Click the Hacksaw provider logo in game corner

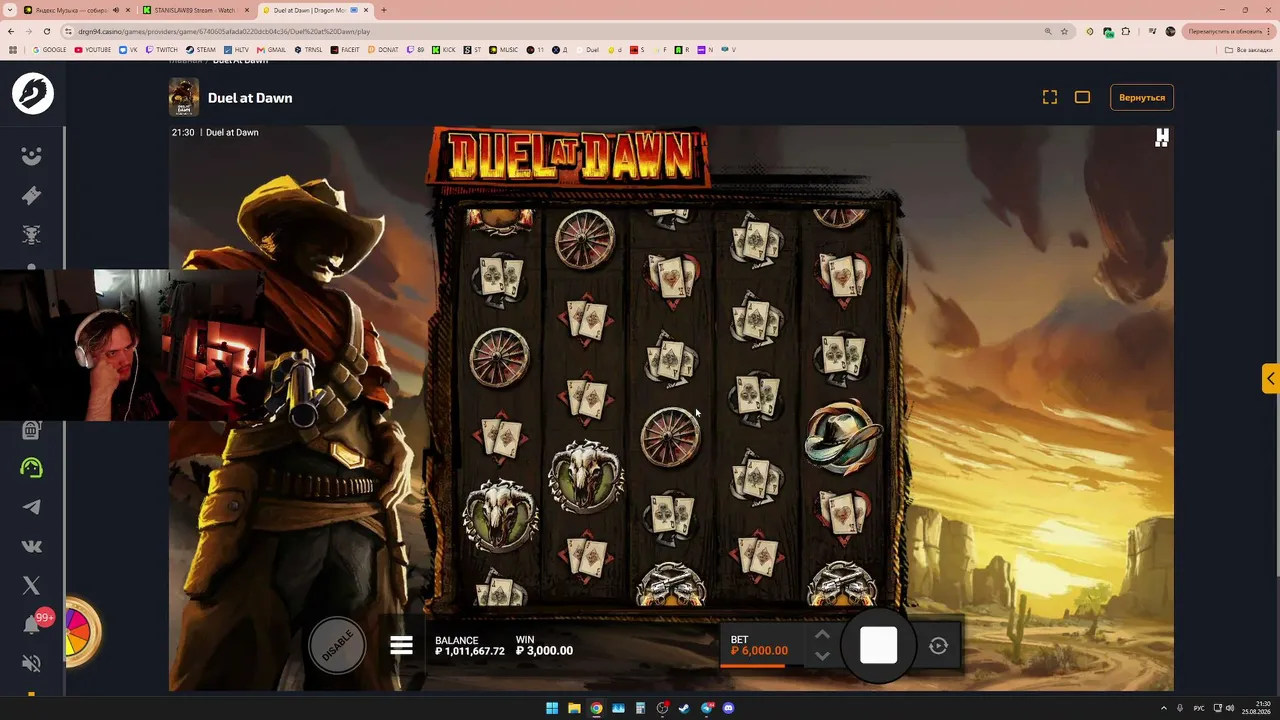click(x=1161, y=138)
